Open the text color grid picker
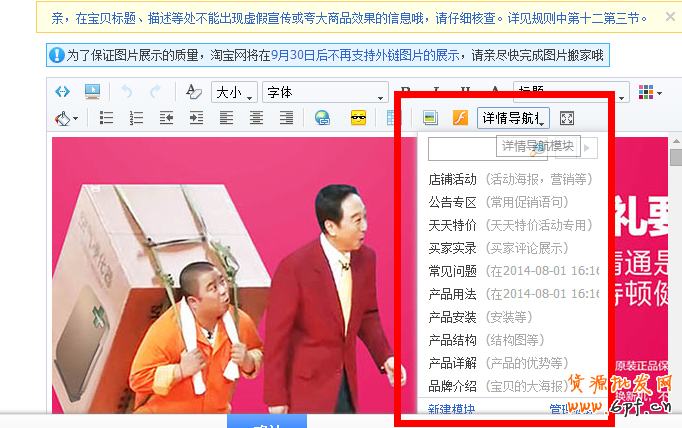The height and width of the screenshot is (428, 682). coord(650,92)
